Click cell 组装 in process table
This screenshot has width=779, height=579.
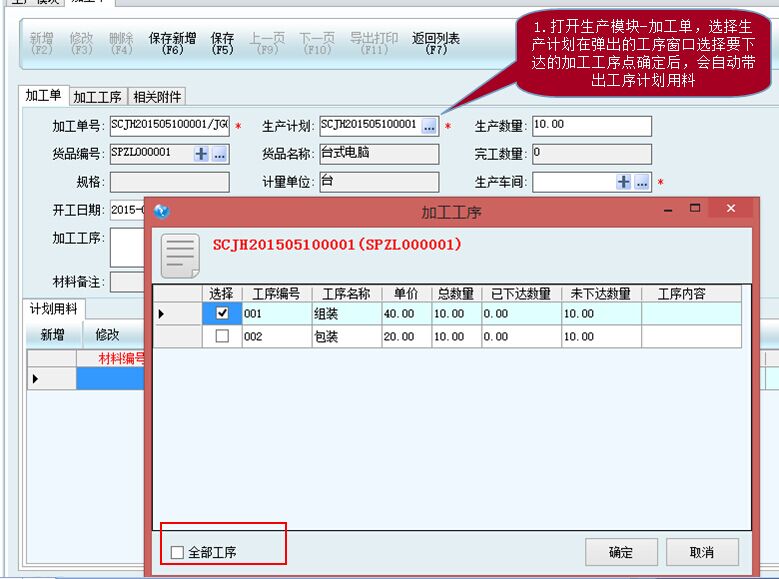coord(346,314)
